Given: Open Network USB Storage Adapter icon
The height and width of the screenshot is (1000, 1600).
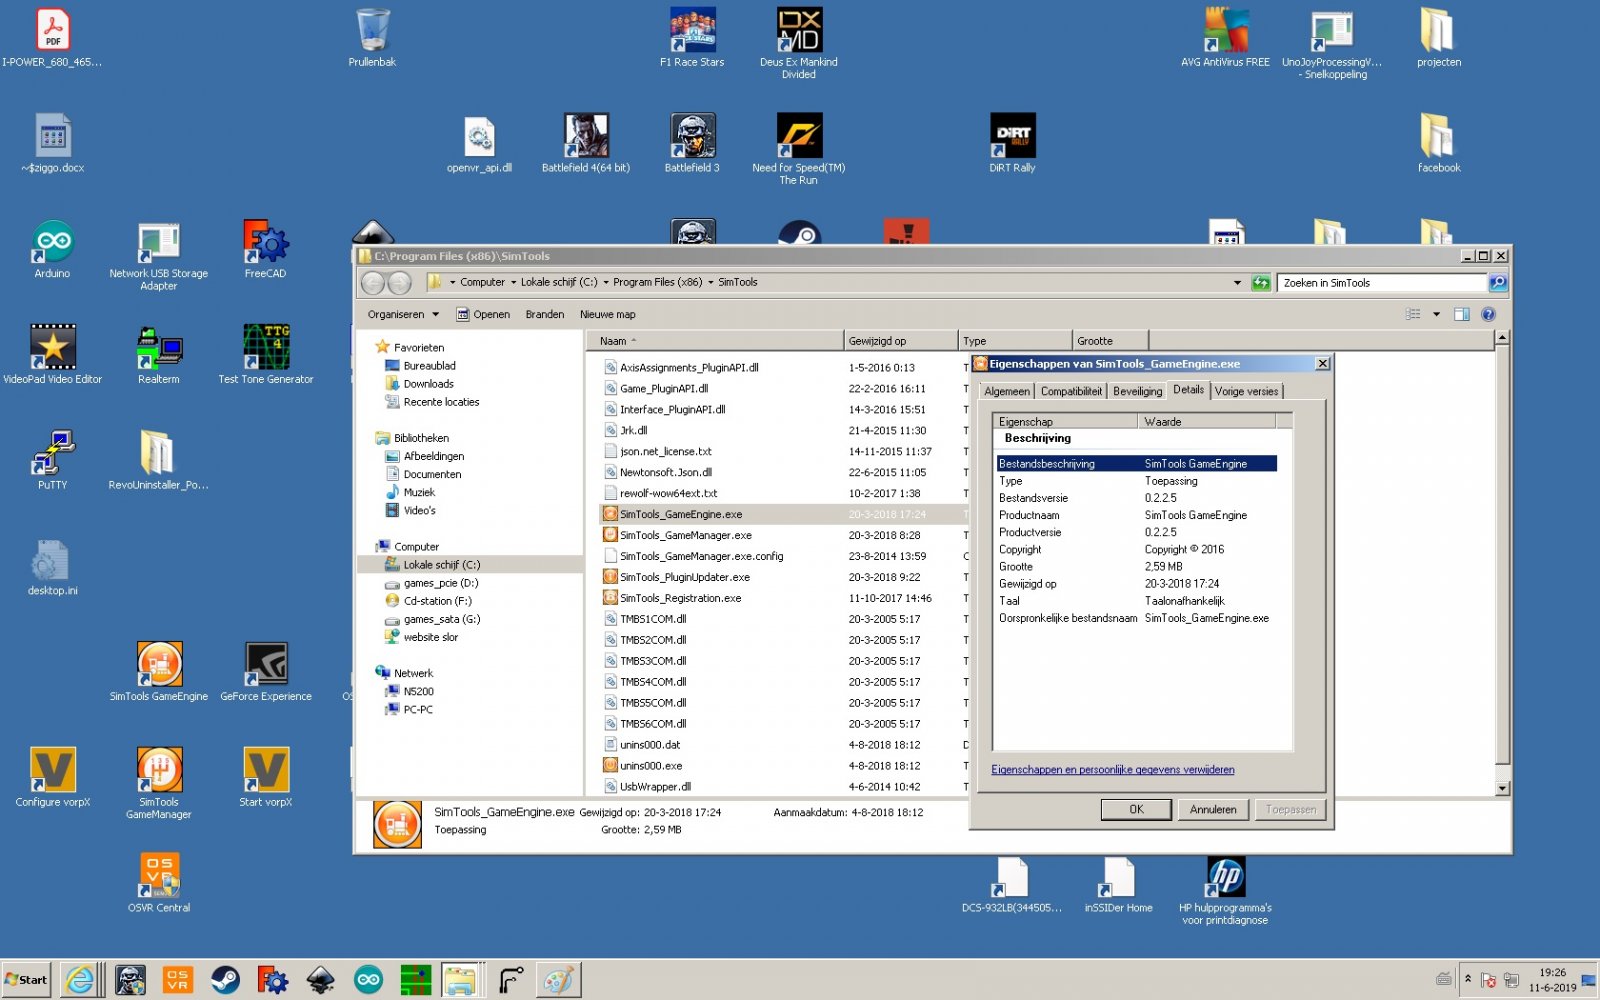Looking at the screenshot, I should pyautogui.click(x=159, y=255).
